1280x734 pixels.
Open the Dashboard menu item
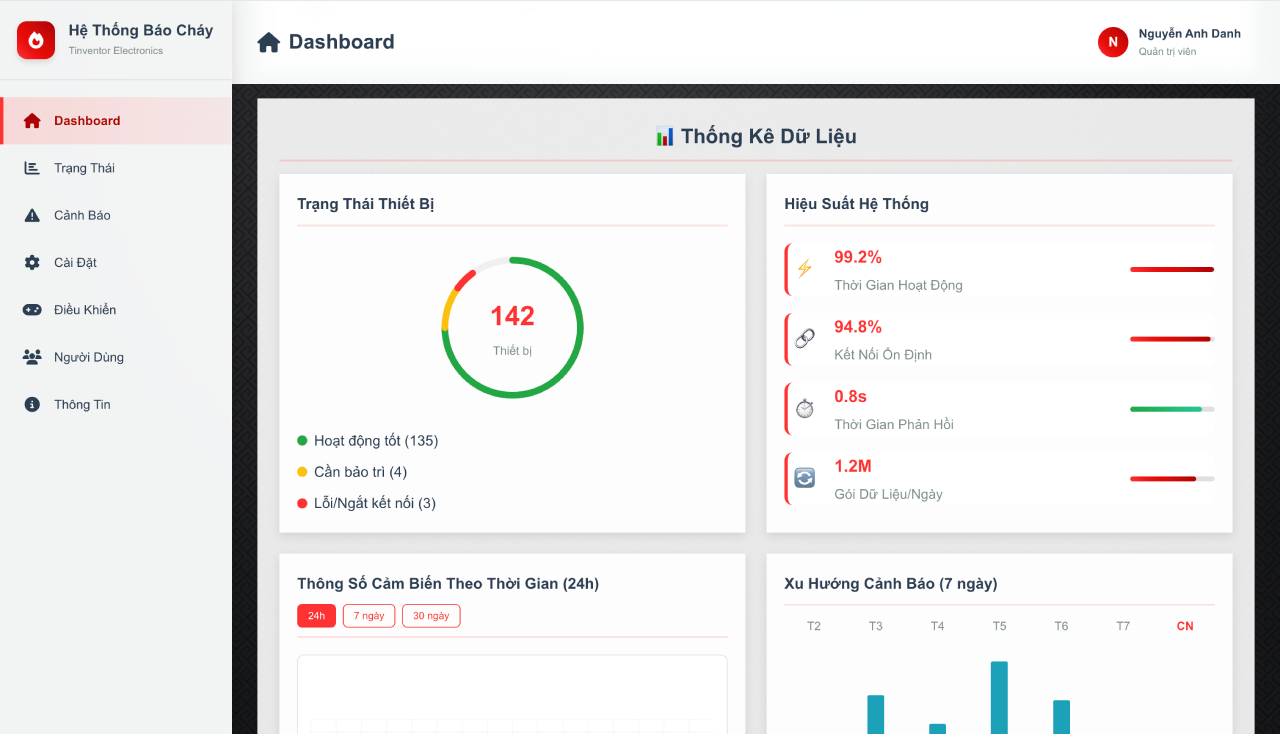[87, 121]
